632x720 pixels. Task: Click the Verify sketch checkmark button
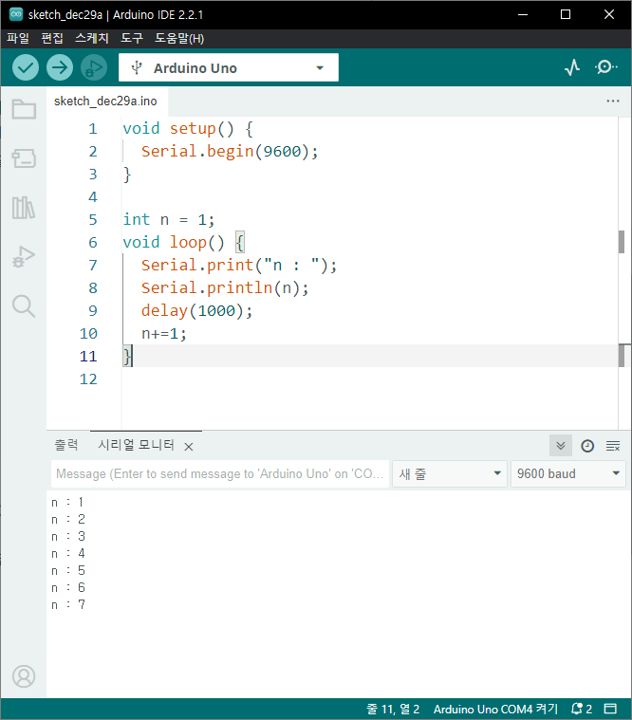[25, 68]
